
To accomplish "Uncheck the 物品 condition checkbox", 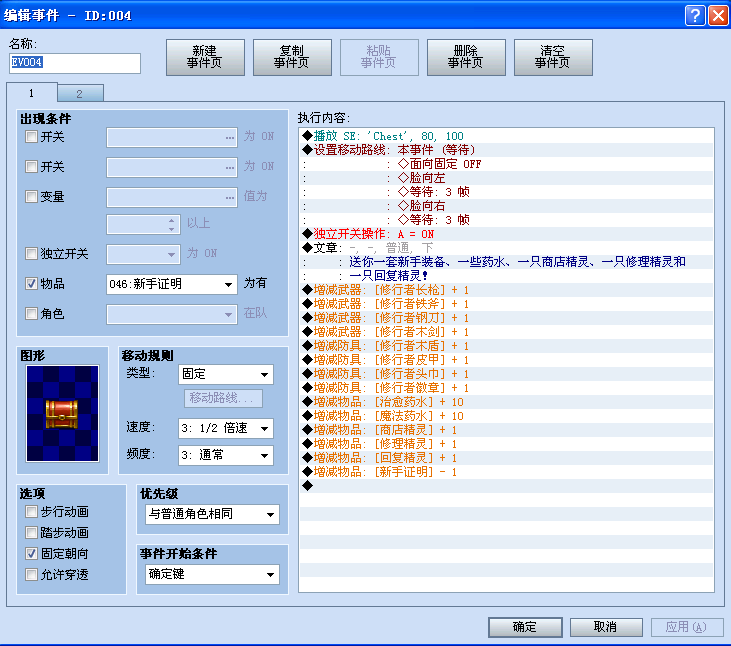I will [x=31, y=283].
